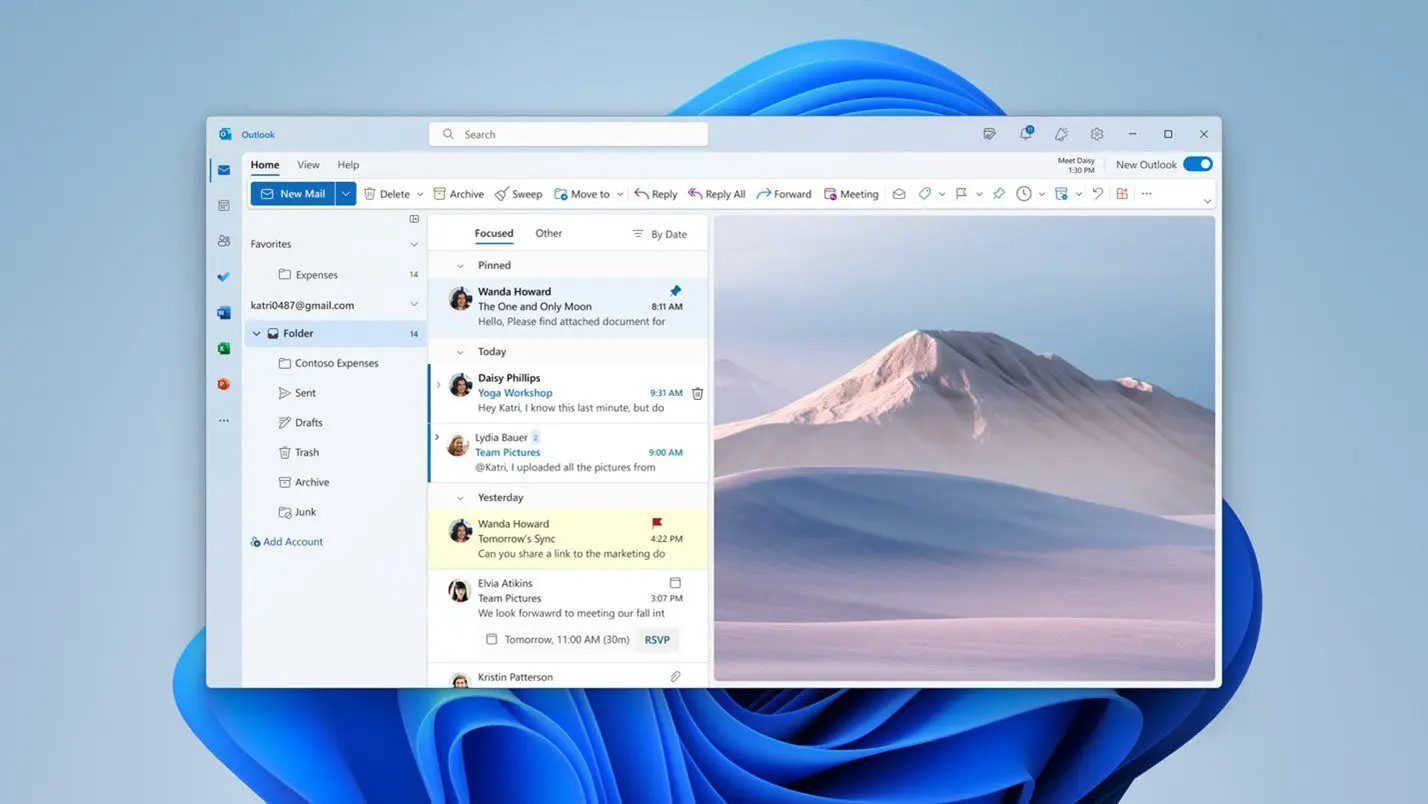
Task: Open the By Date sorting dropdown
Action: pos(660,233)
